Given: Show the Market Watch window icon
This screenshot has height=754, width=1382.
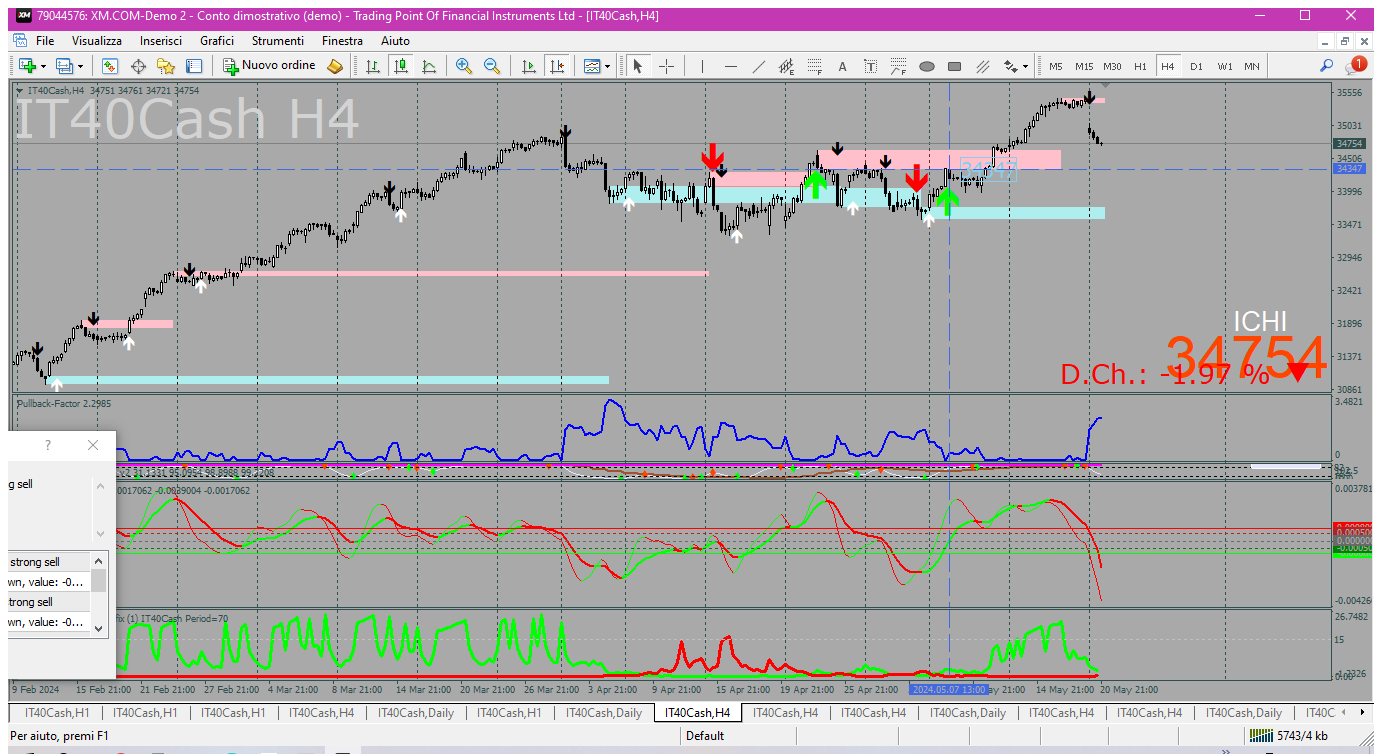Looking at the screenshot, I should point(110,66).
